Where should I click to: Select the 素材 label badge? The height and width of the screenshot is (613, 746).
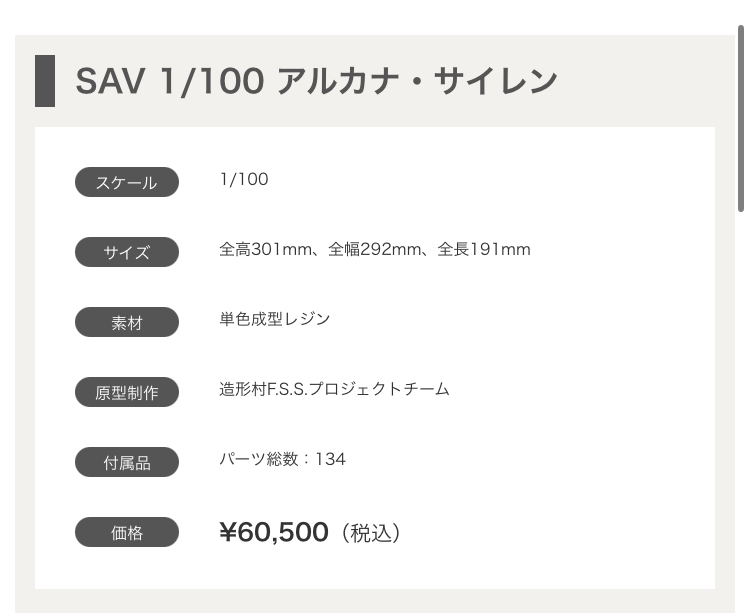tap(127, 323)
